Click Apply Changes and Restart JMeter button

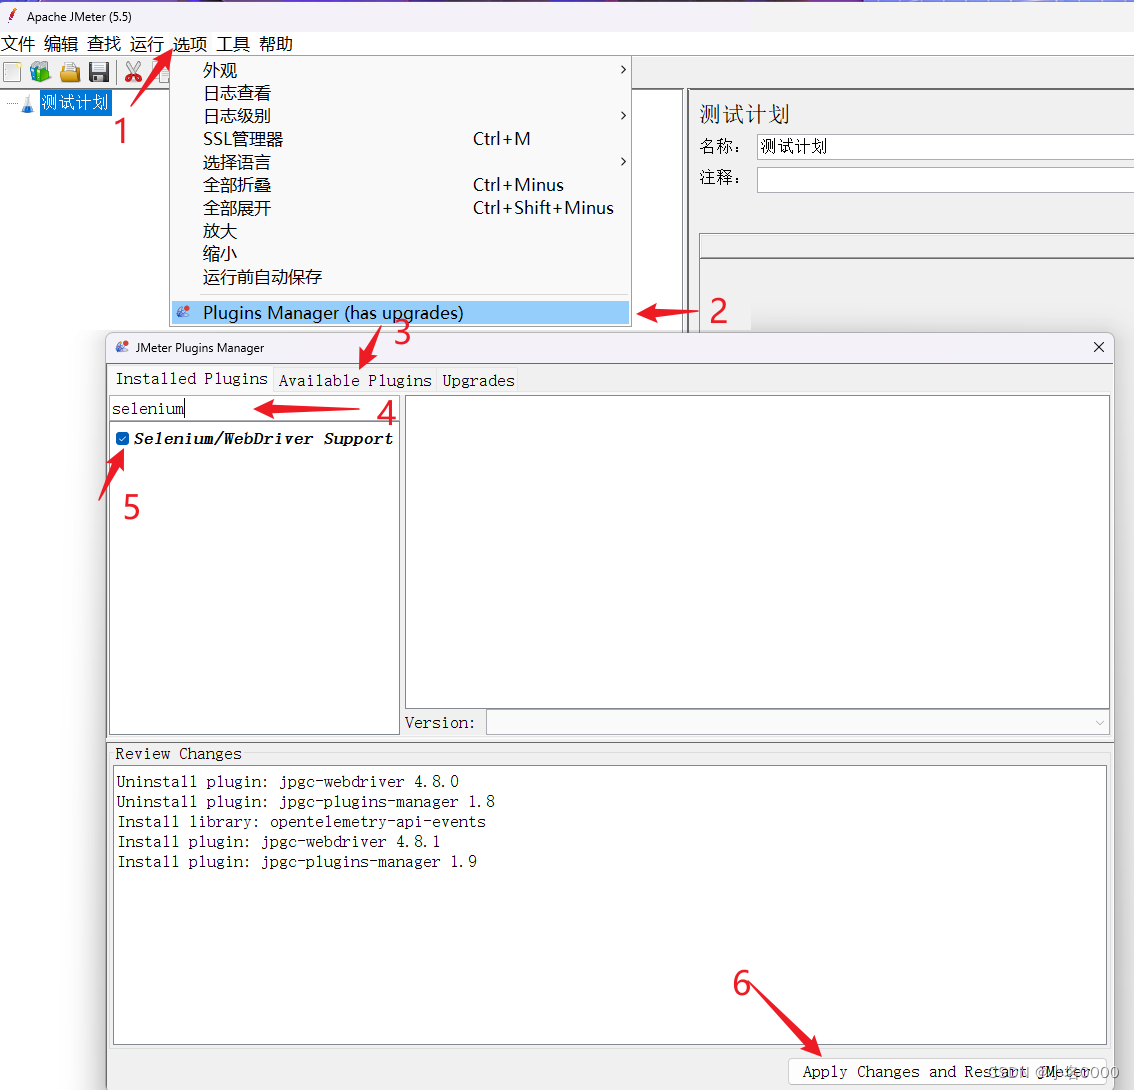click(946, 1071)
